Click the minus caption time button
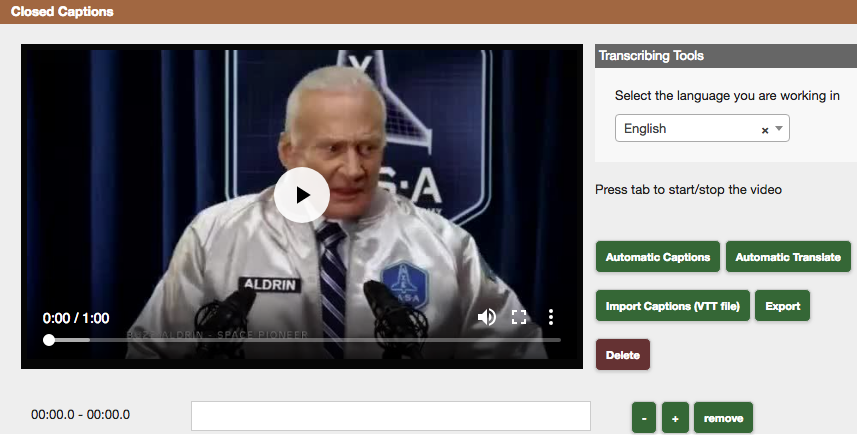 [644, 418]
